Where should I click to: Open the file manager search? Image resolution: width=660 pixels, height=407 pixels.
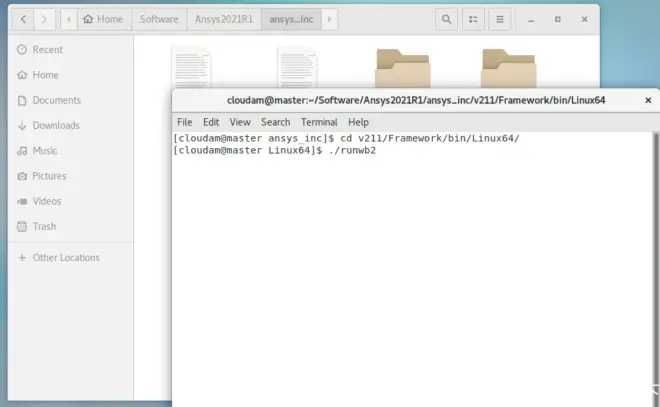point(447,19)
